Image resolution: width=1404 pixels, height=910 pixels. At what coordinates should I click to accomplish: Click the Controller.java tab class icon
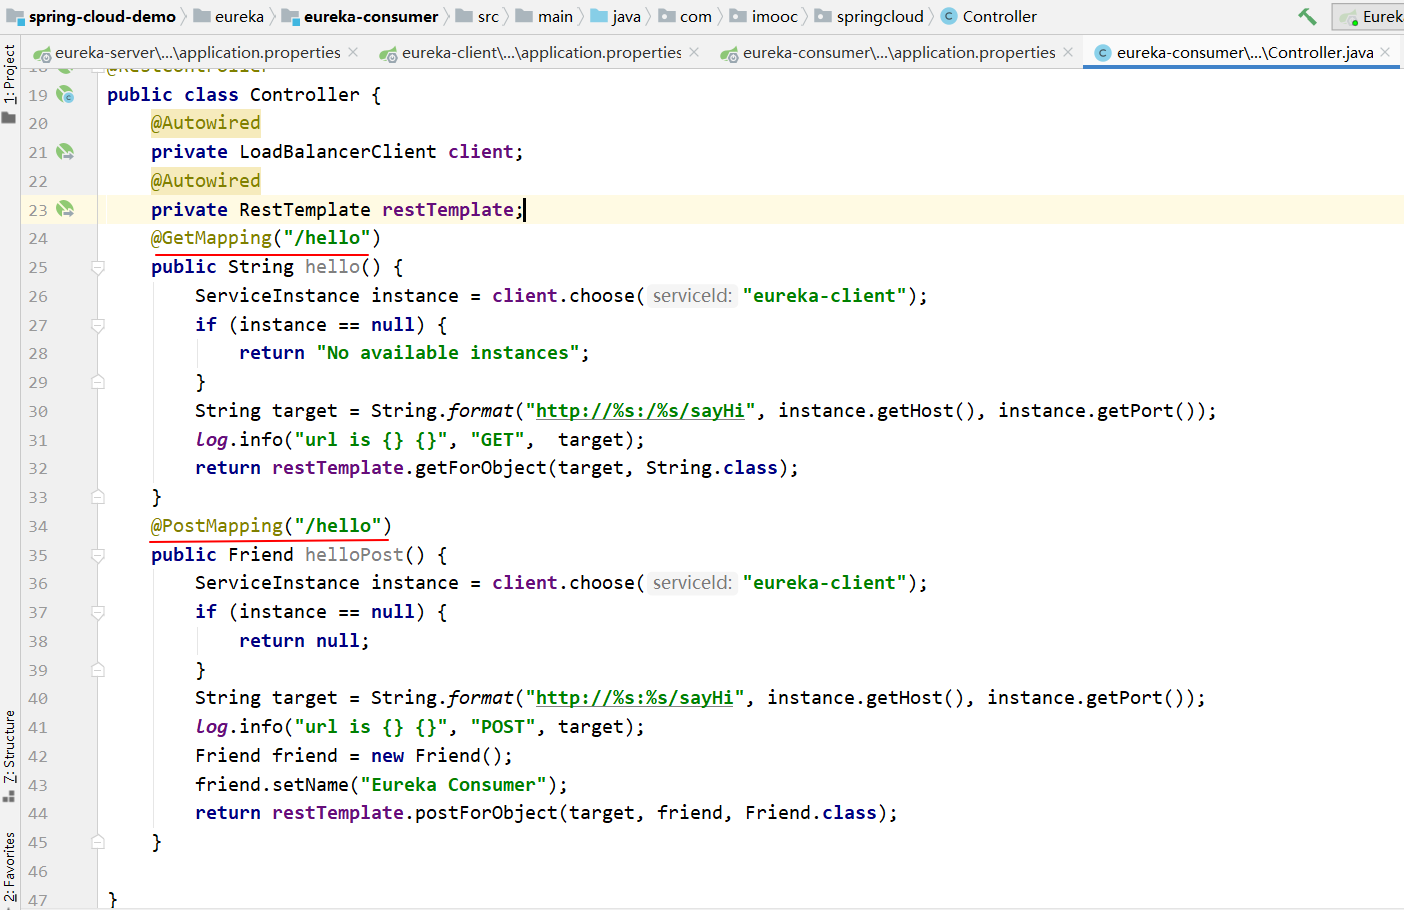pos(1103,53)
